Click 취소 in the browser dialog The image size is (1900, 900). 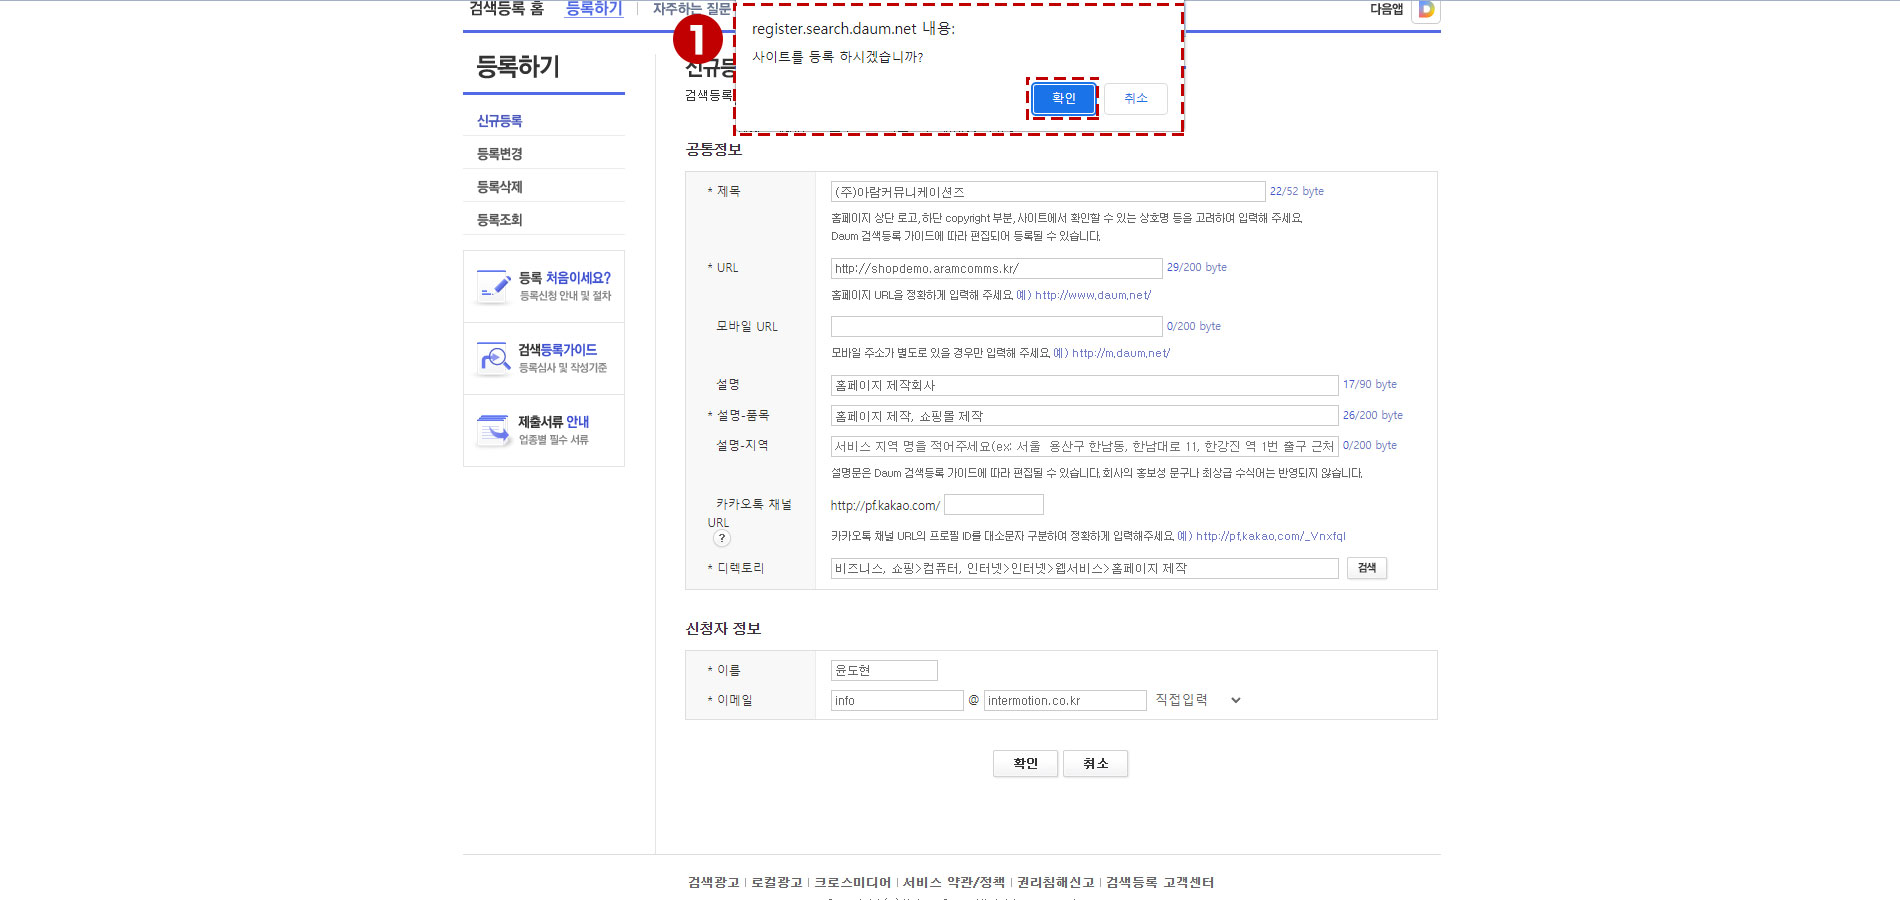1136,98
